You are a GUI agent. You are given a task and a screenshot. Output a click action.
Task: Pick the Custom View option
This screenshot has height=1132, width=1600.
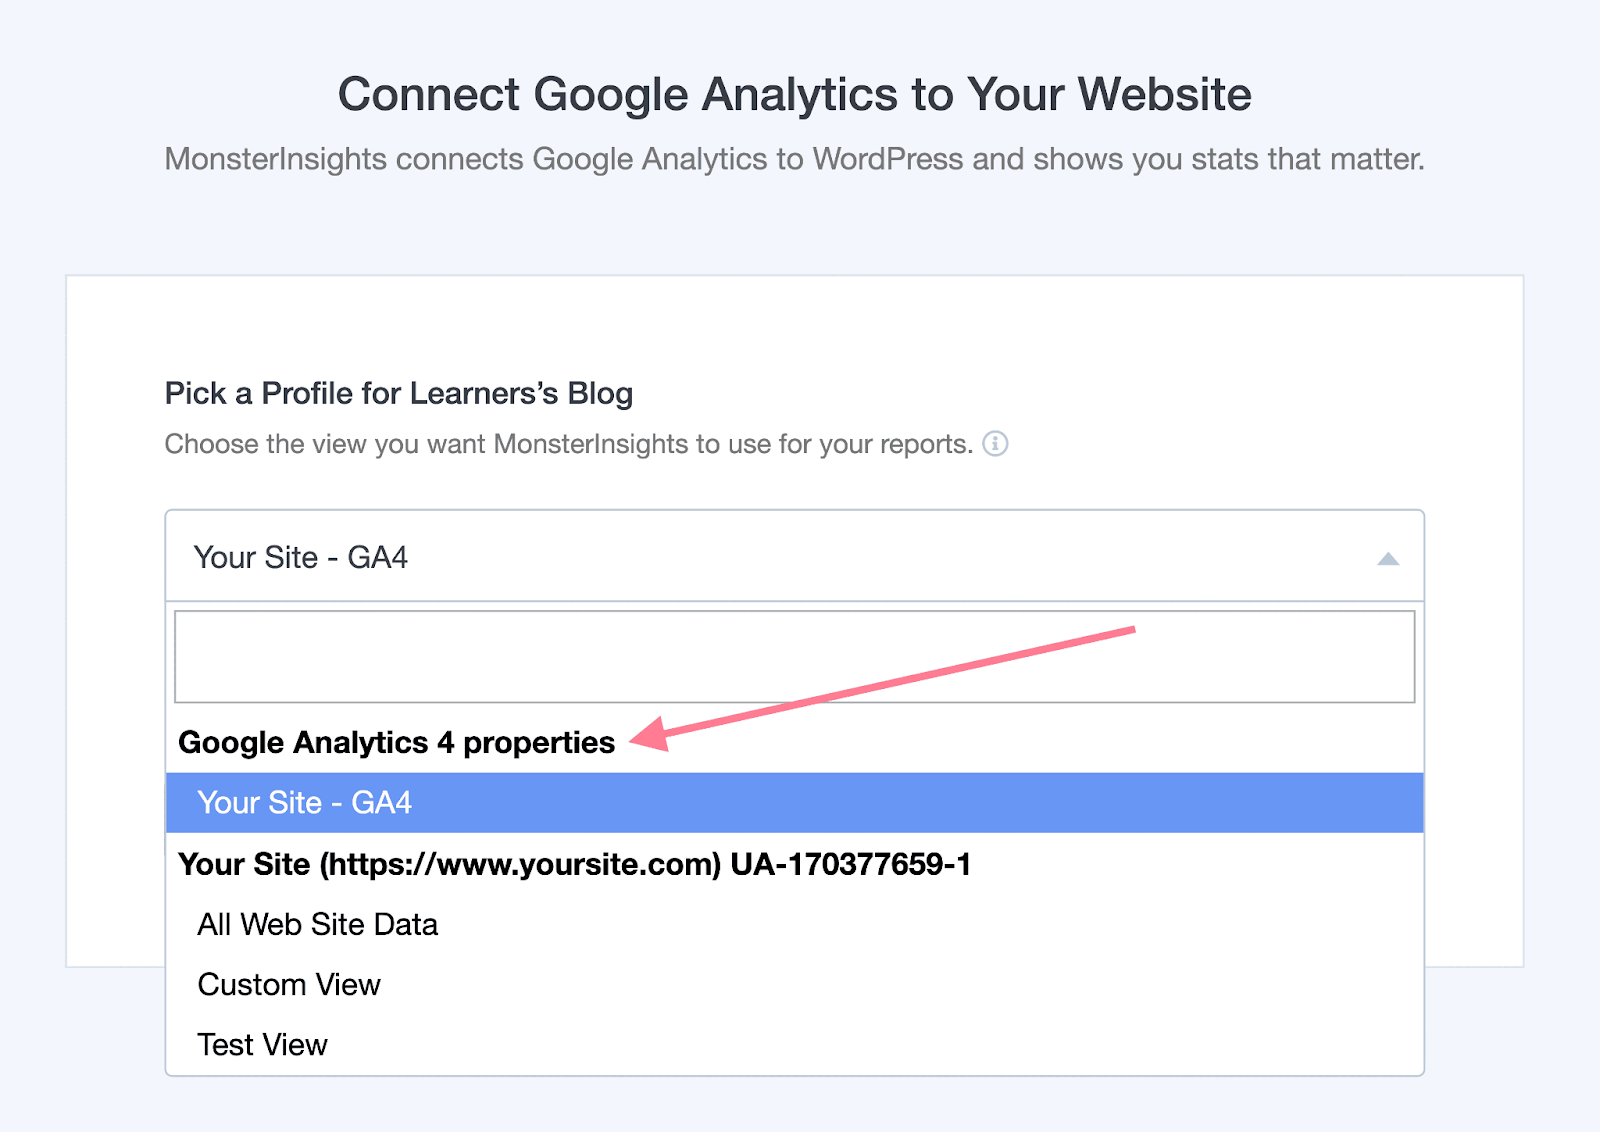click(289, 984)
